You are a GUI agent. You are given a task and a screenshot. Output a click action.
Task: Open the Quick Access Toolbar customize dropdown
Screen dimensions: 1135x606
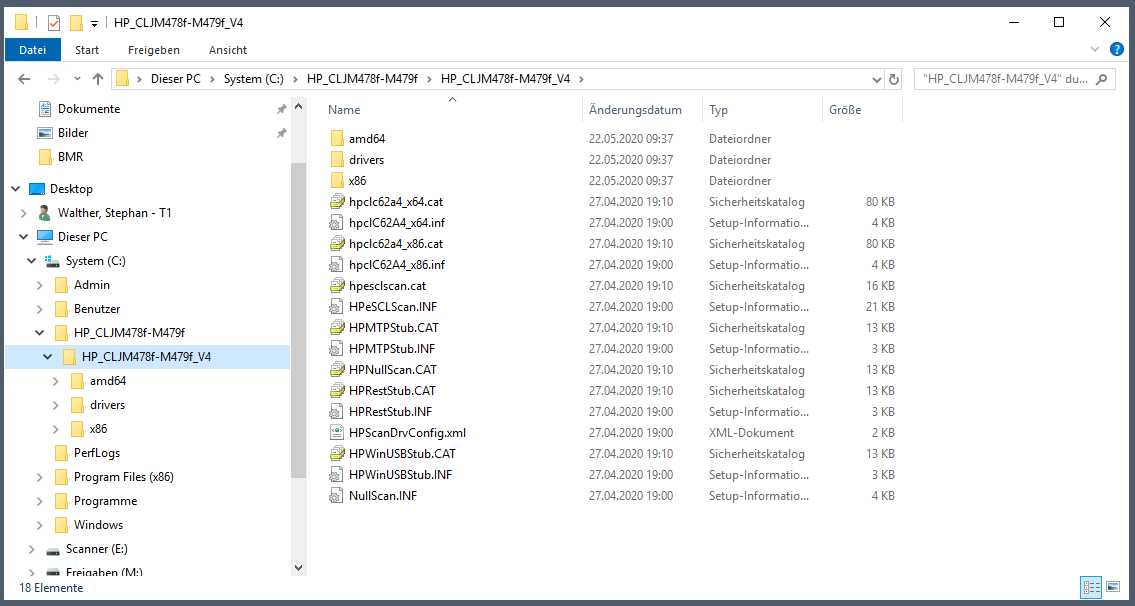(x=94, y=24)
